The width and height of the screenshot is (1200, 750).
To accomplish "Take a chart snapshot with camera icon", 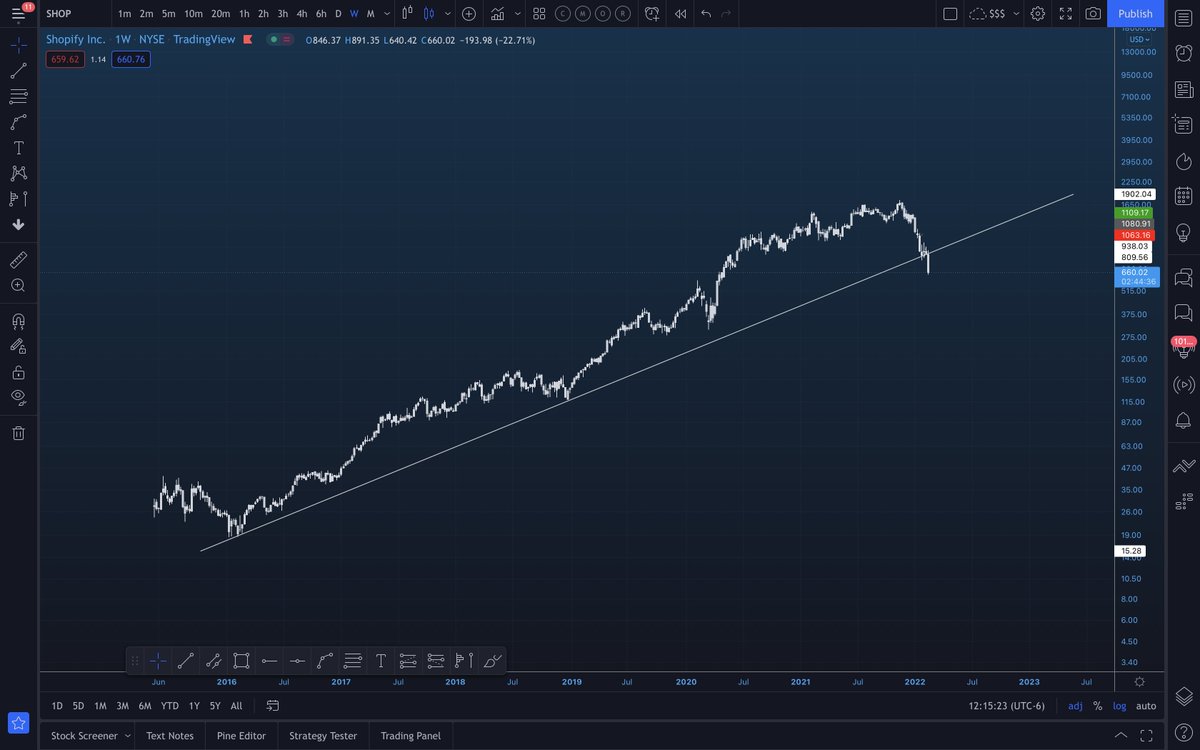I will coord(1093,14).
